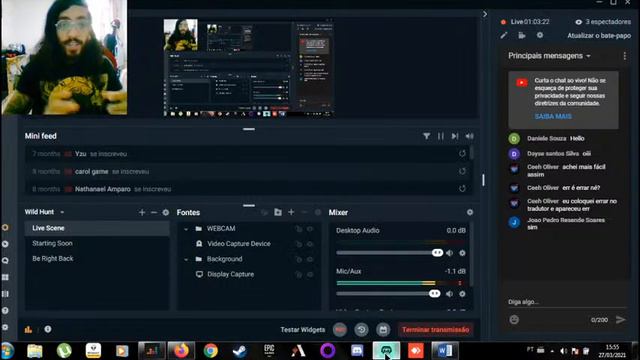Click Terminar transmissão to end stream
640x360 pixels.
tap(436, 330)
